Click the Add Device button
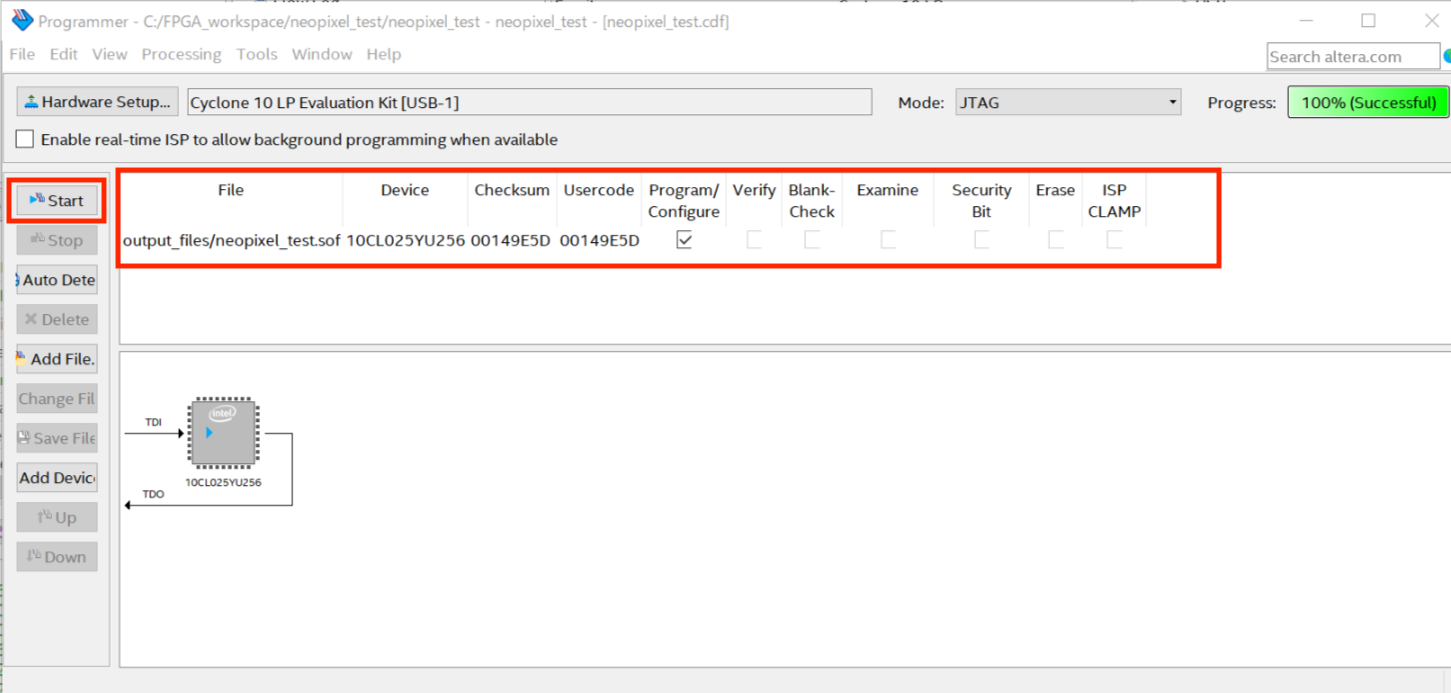 (x=57, y=478)
